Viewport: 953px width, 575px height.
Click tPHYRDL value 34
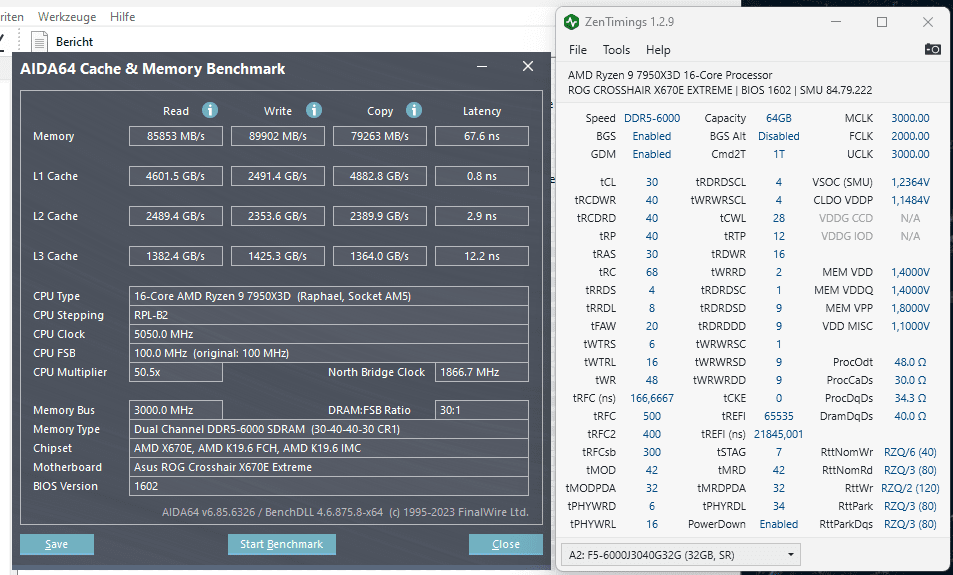point(779,506)
